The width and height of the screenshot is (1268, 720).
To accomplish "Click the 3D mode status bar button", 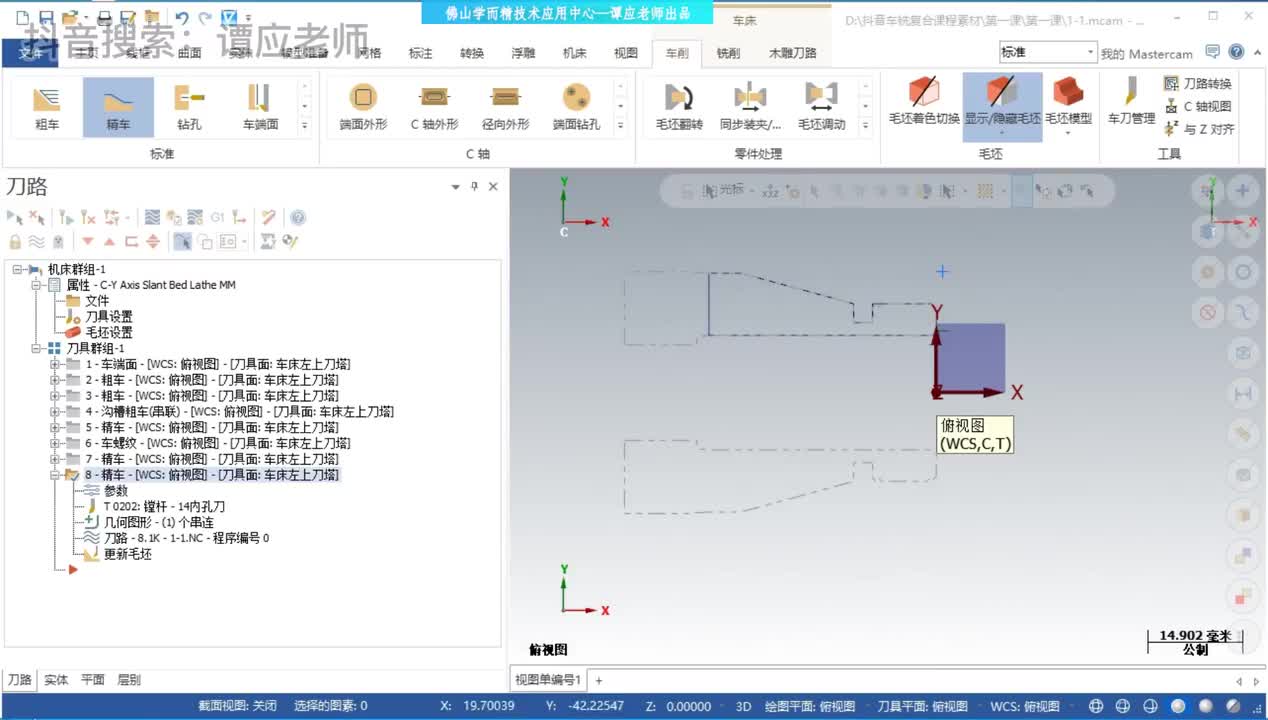I will point(743,706).
